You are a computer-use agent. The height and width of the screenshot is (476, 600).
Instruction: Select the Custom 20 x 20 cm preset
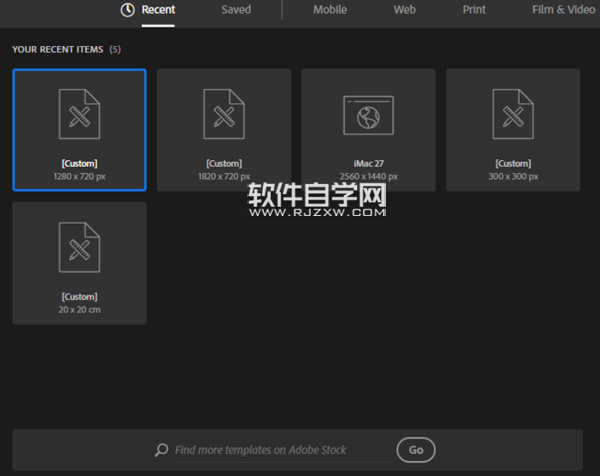(x=80, y=263)
